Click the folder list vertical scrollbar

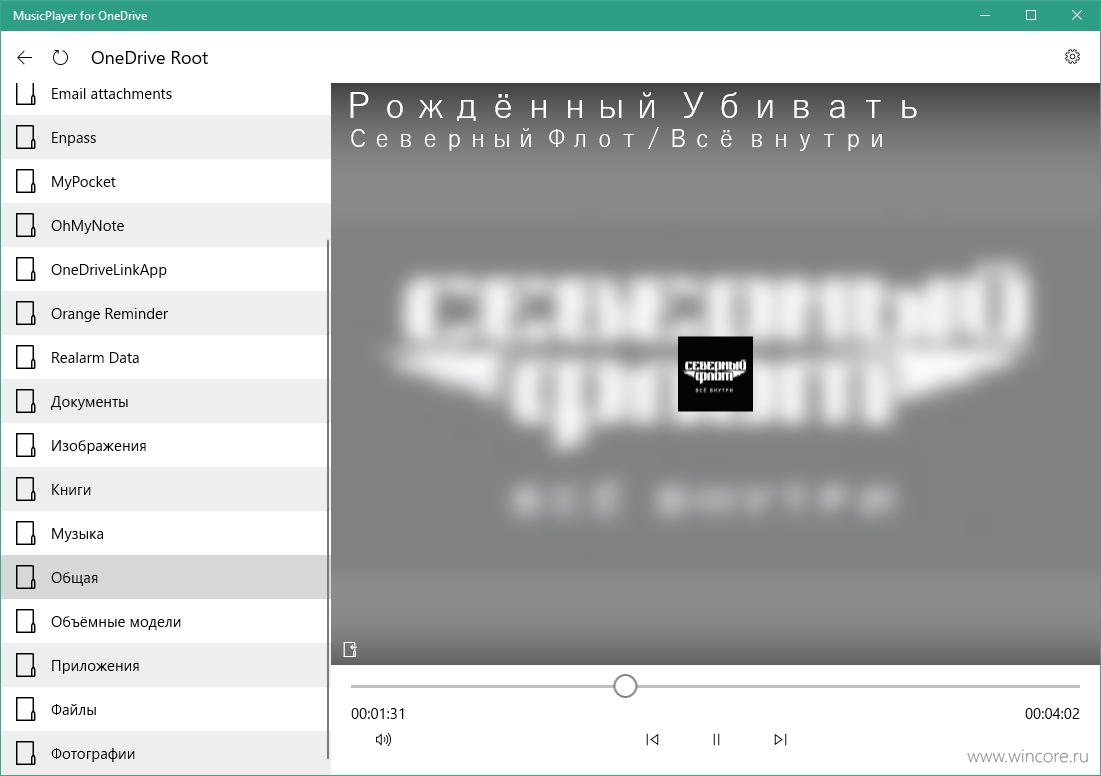(x=328, y=499)
